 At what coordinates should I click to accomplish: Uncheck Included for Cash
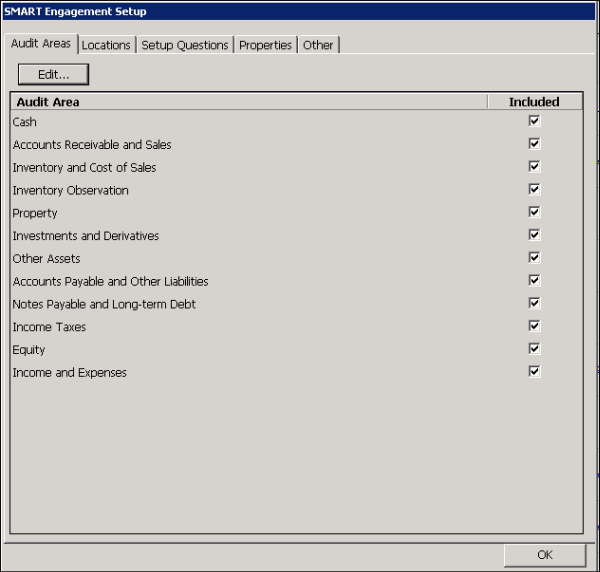[534, 121]
